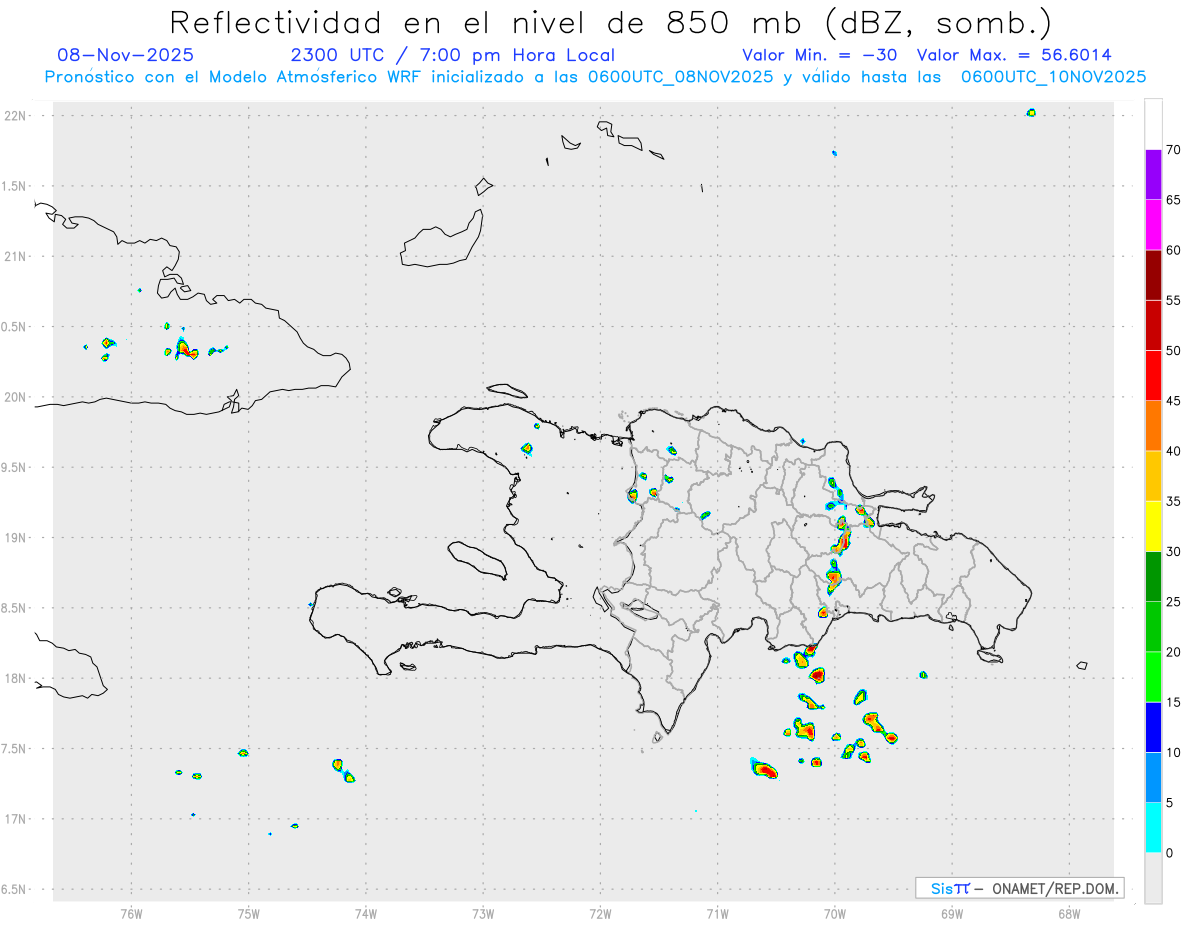Select the dark red 50–55 dBZ band
This screenshot has width=1200, height=927.
[x=1153, y=325]
